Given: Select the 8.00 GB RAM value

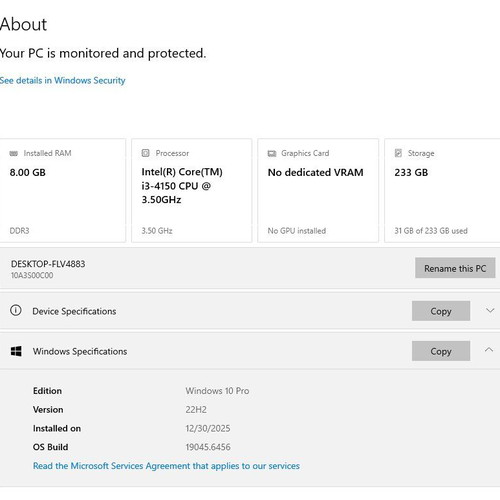Looking at the screenshot, I should (x=27, y=172).
